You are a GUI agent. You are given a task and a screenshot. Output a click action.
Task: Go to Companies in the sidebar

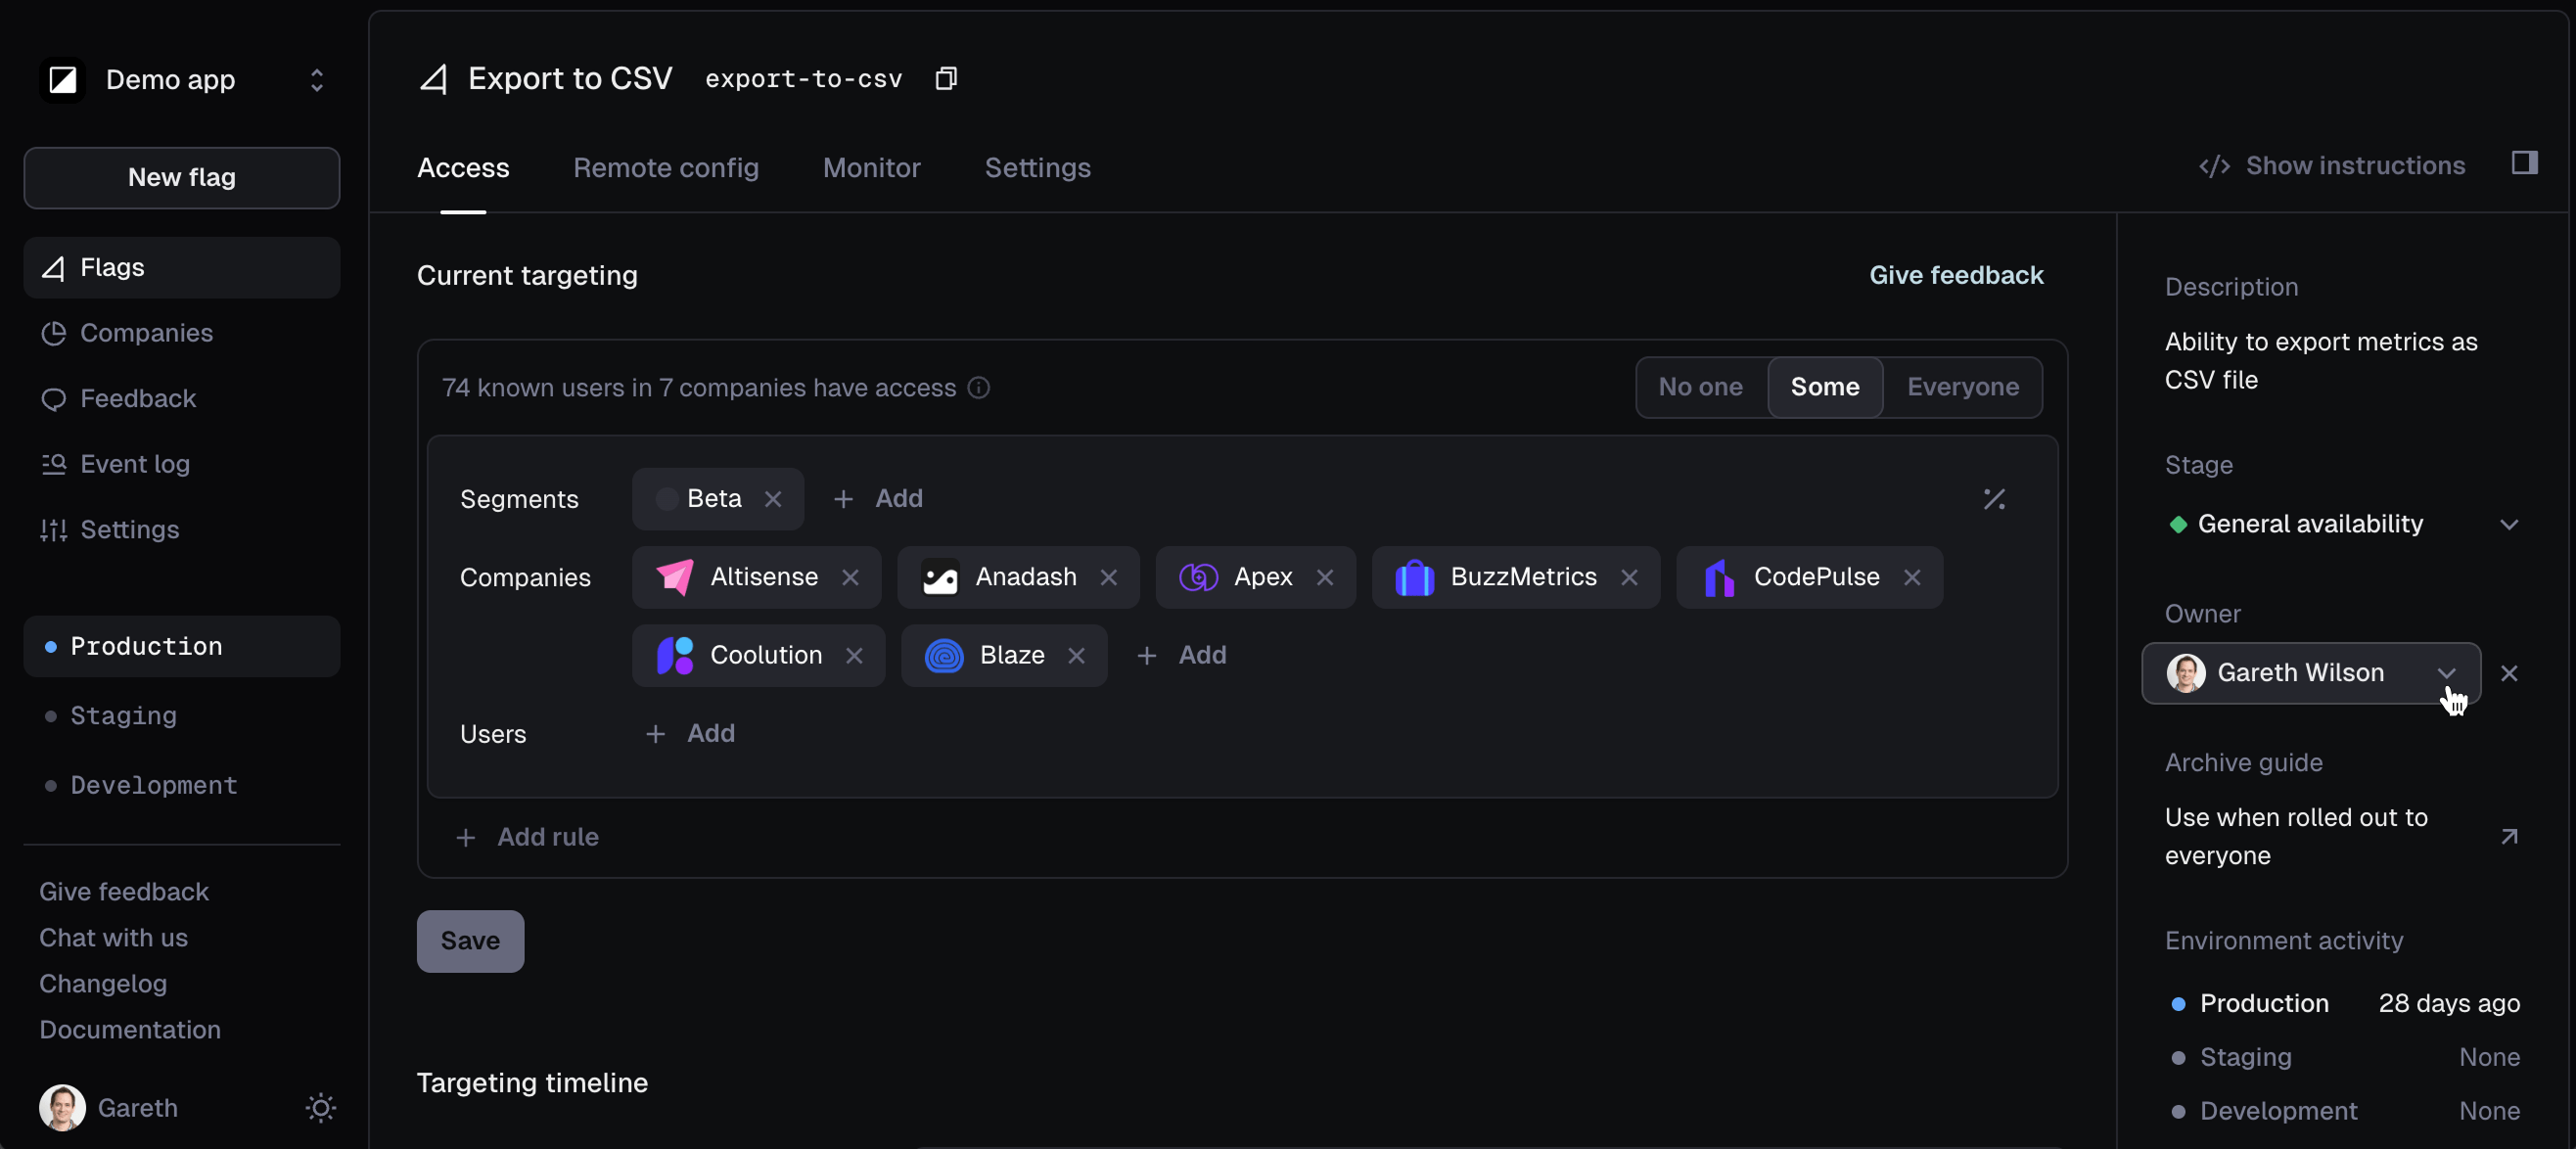tap(181, 333)
